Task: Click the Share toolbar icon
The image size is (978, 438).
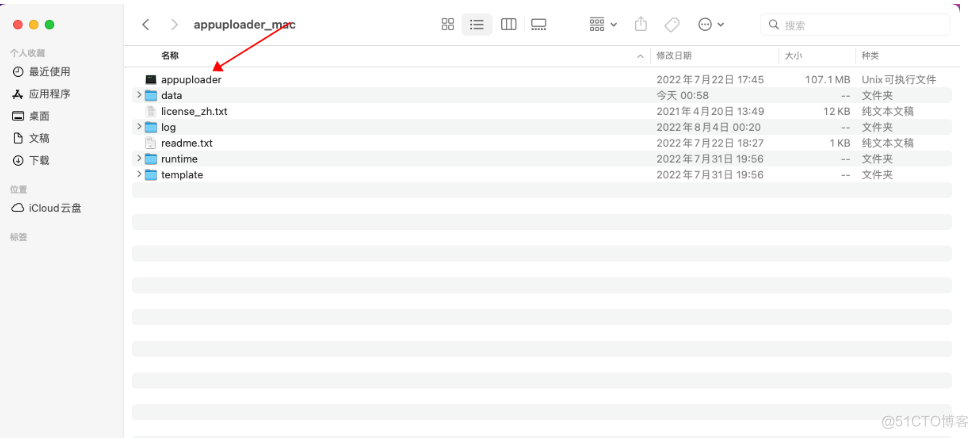Action: point(641,24)
